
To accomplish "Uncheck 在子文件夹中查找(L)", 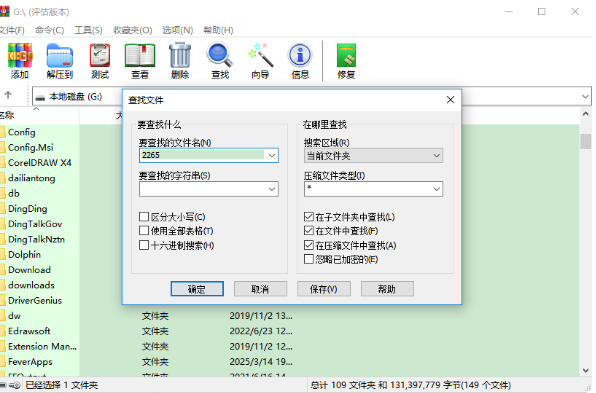I will pos(309,217).
